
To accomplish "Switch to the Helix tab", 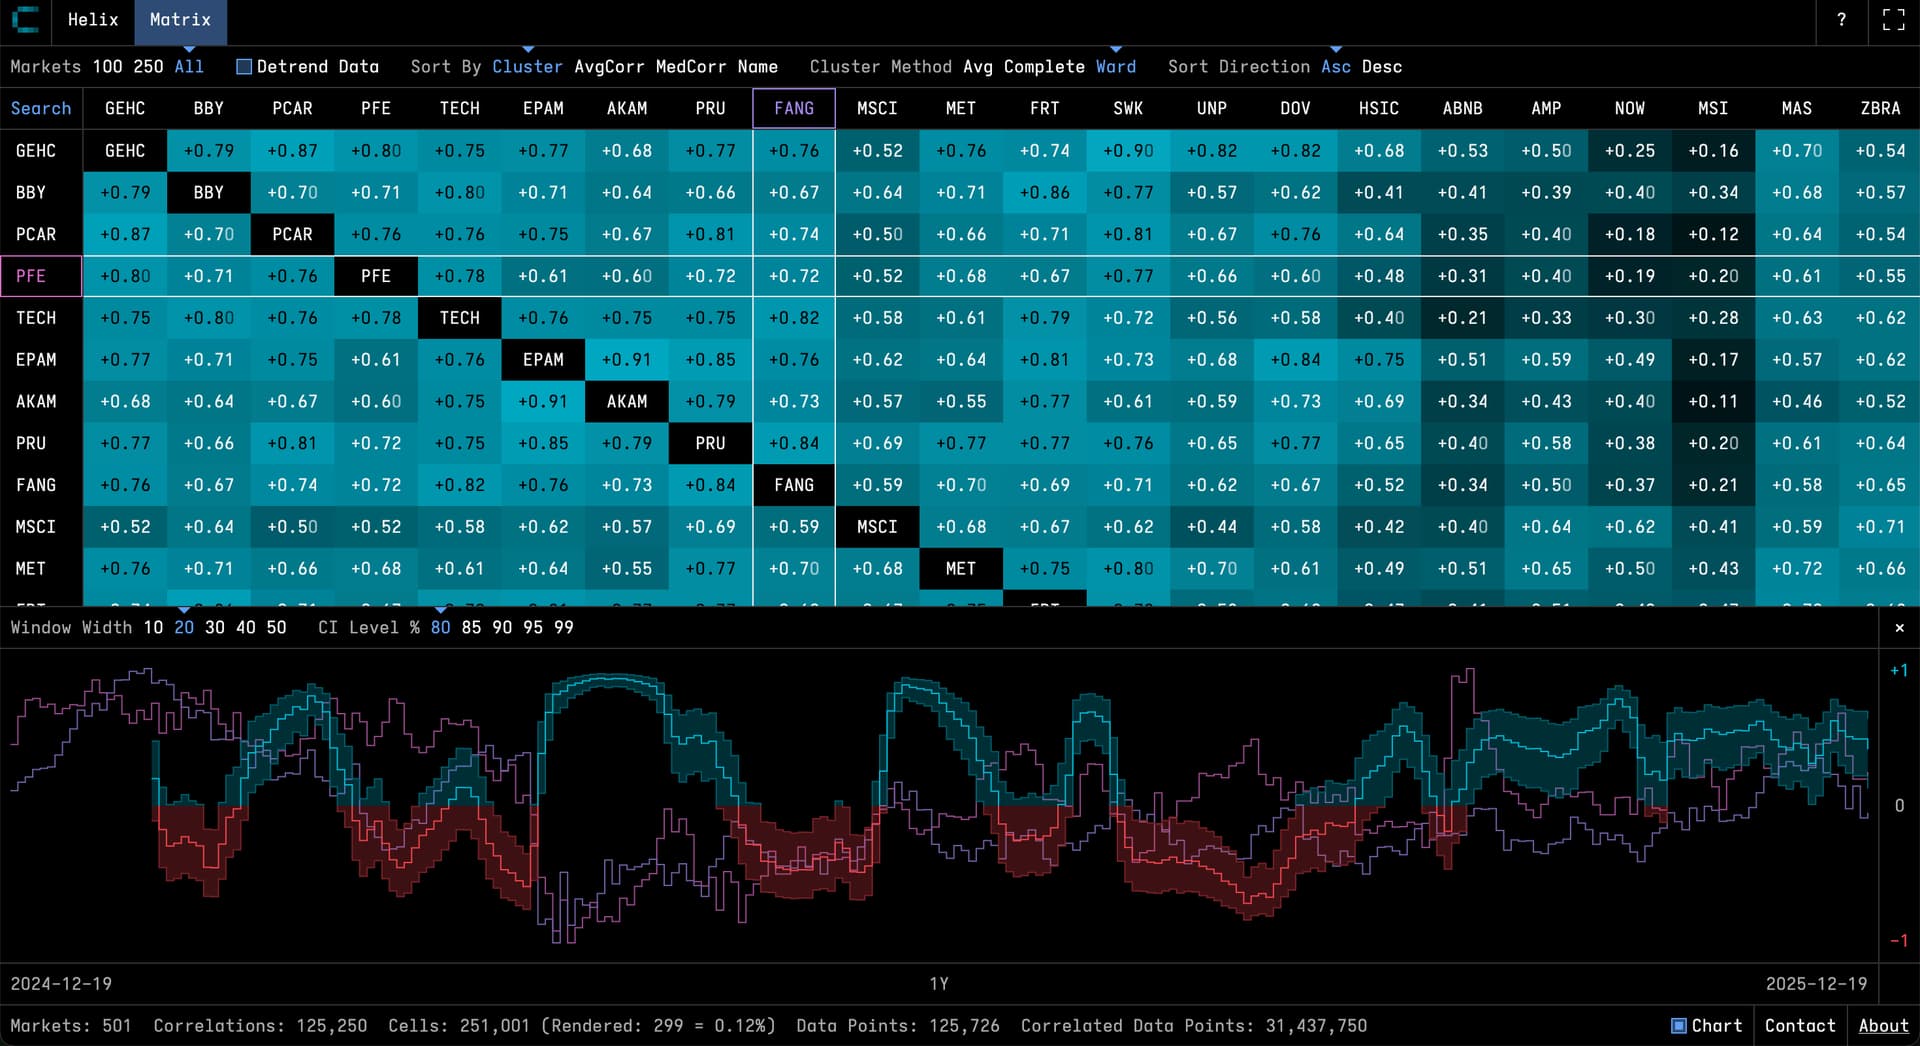I will [x=92, y=20].
